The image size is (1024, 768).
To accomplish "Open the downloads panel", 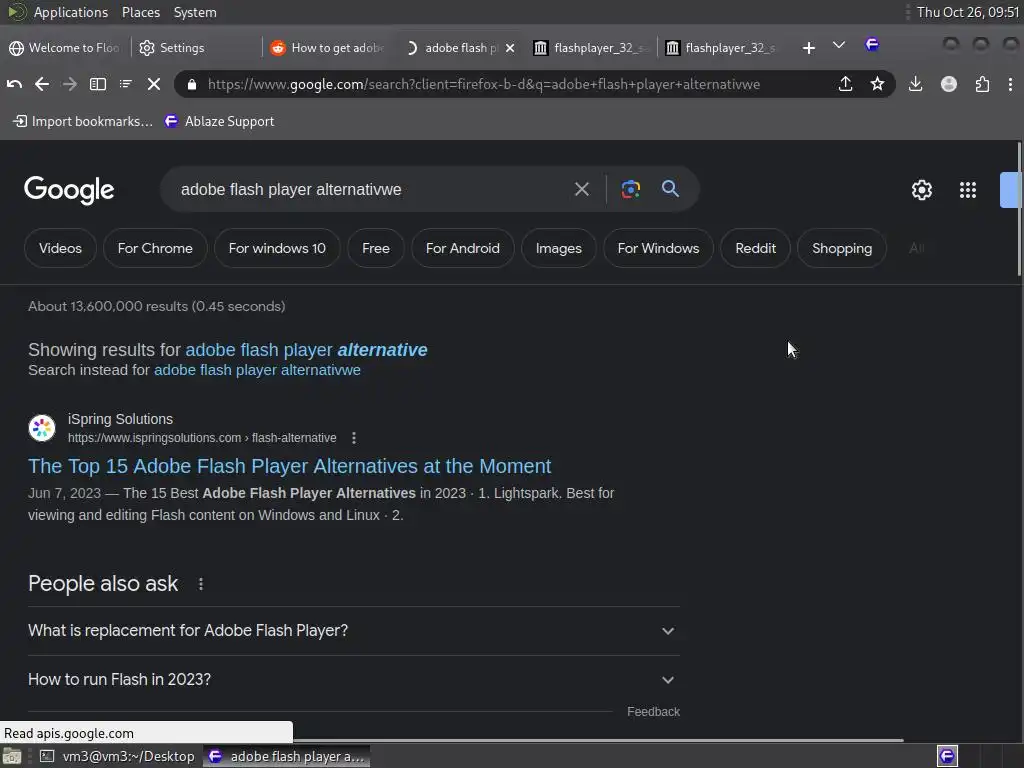I will [x=916, y=84].
